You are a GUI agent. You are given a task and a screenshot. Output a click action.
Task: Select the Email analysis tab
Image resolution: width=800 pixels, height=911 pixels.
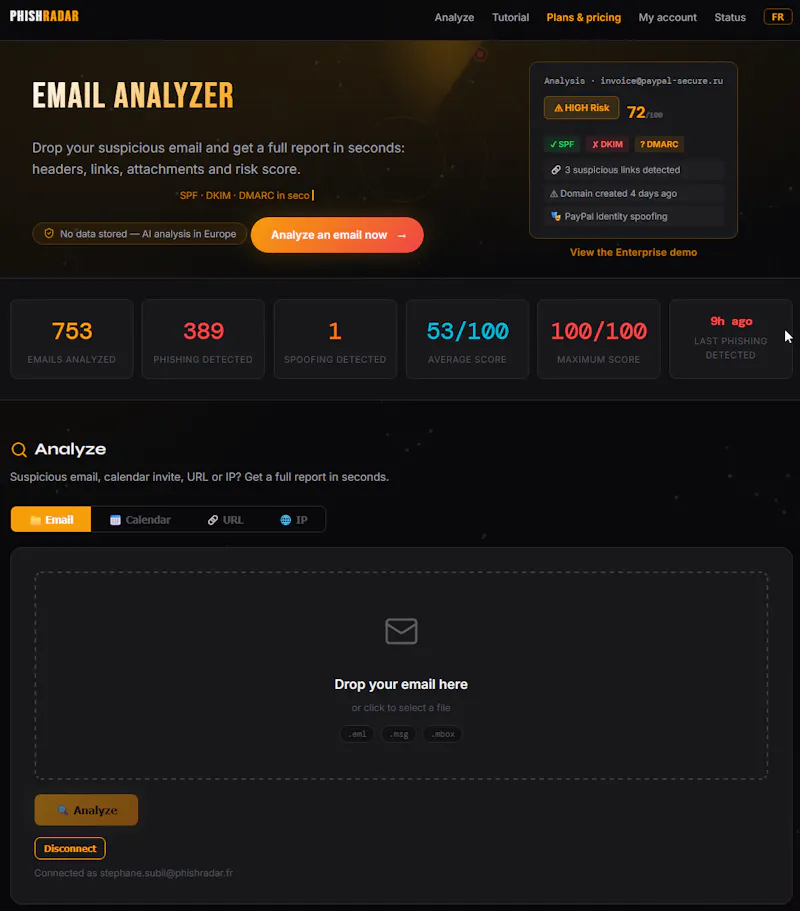pos(51,519)
